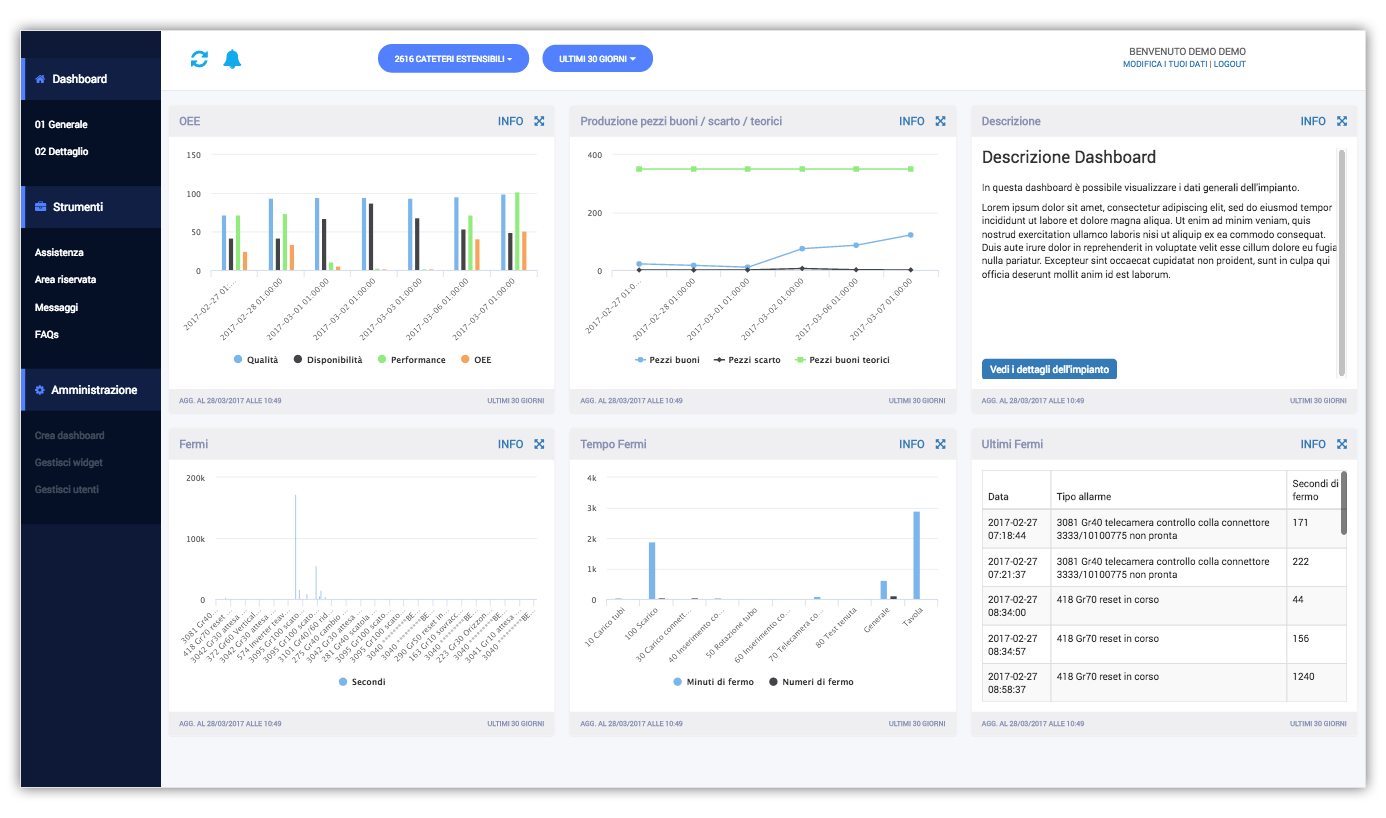This screenshot has height=818, width=1386.
Task: Click the refresh icon in the header
Action: point(199,59)
